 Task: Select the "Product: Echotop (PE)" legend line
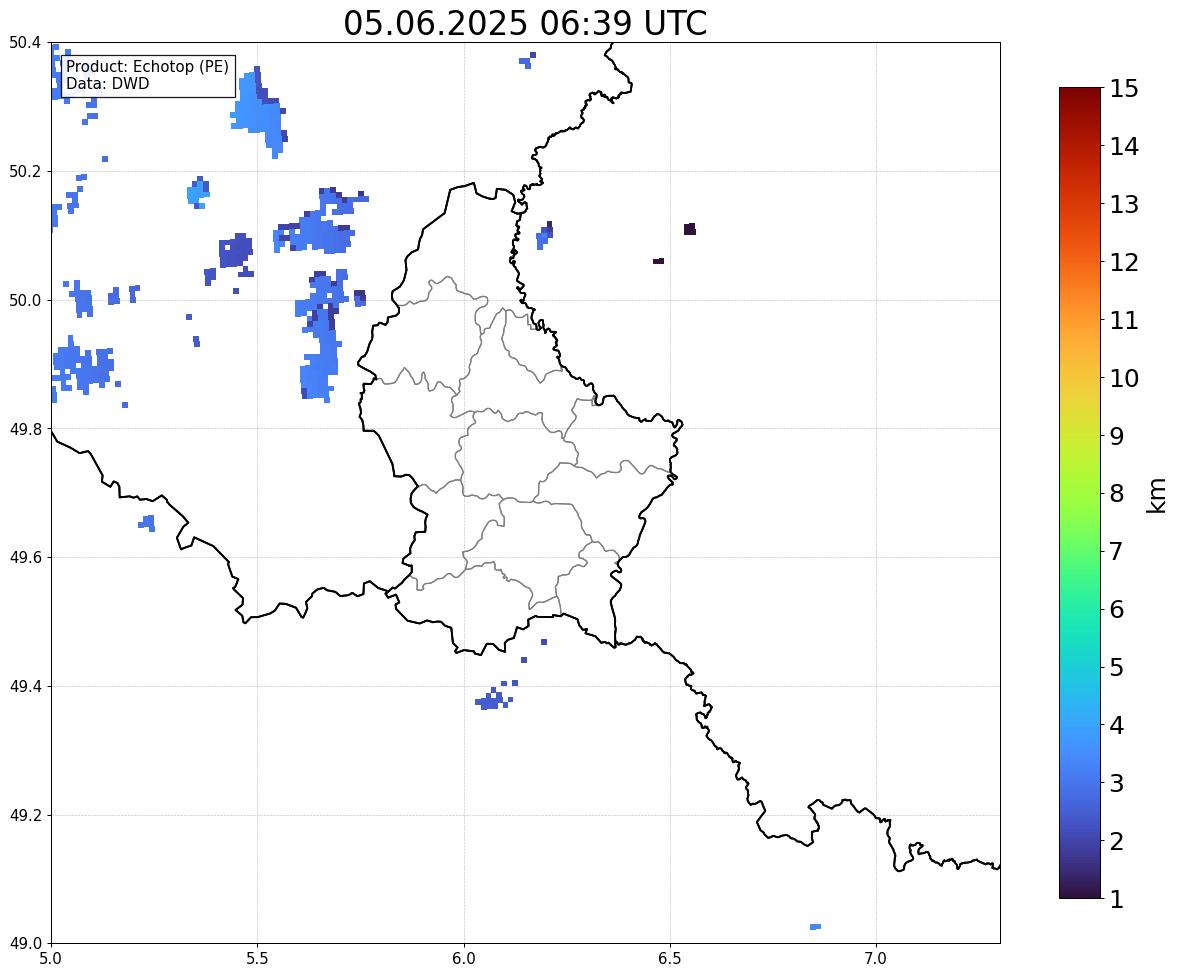coord(147,66)
